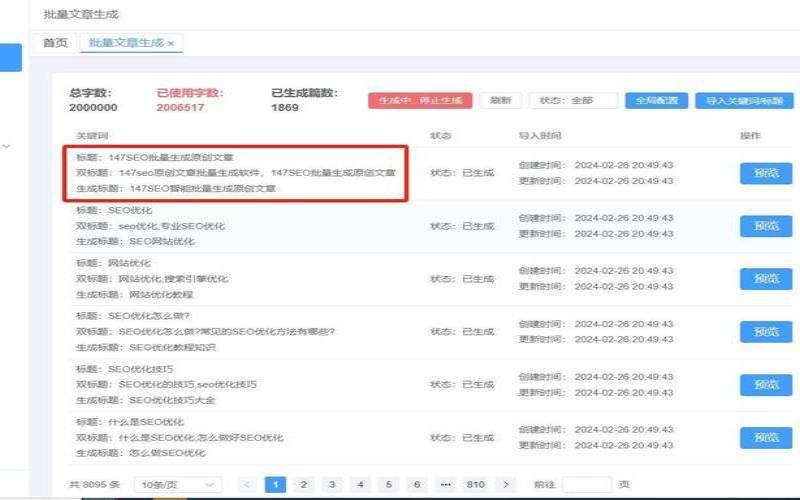The height and width of the screenshot is (500, 800).
Task: Click 状态: 已生成 in 网站优化 row
Action: click(x=462, y=279)
